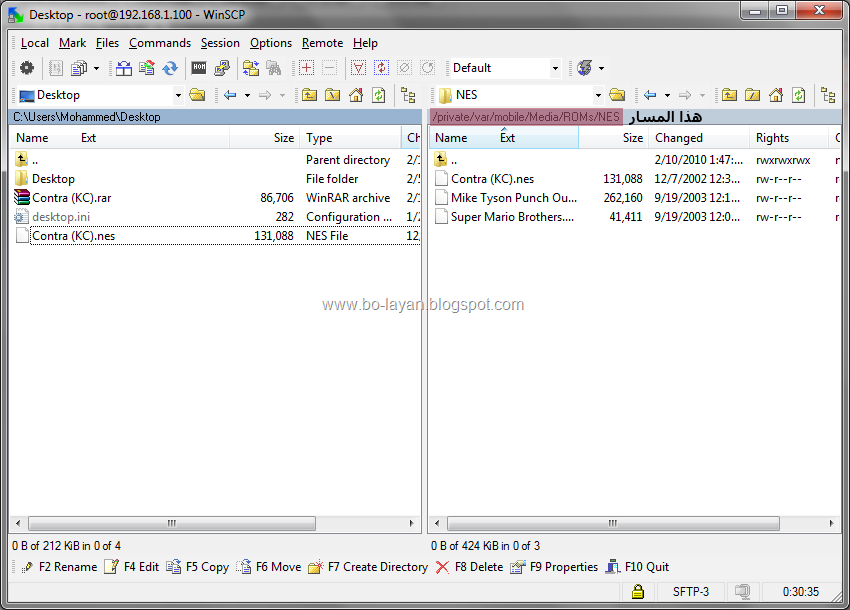The width and height of the screenshot is (850, 610).
Task: Sort remote panel by Rights column
Action: point(790,138)
